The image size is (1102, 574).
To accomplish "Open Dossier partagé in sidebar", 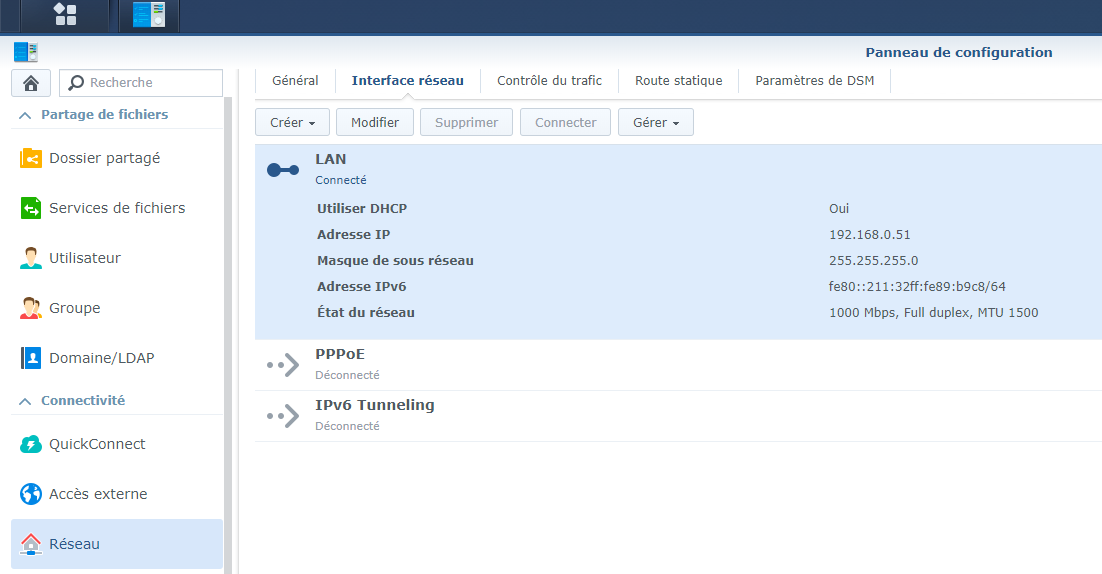I will coord(117,158).
